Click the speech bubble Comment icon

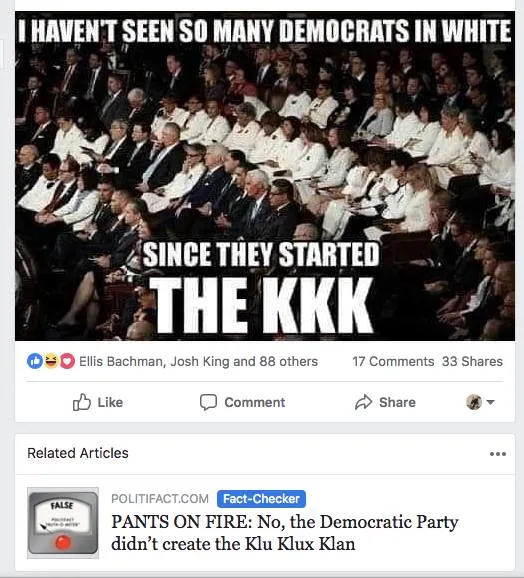(x=208, y=402)
